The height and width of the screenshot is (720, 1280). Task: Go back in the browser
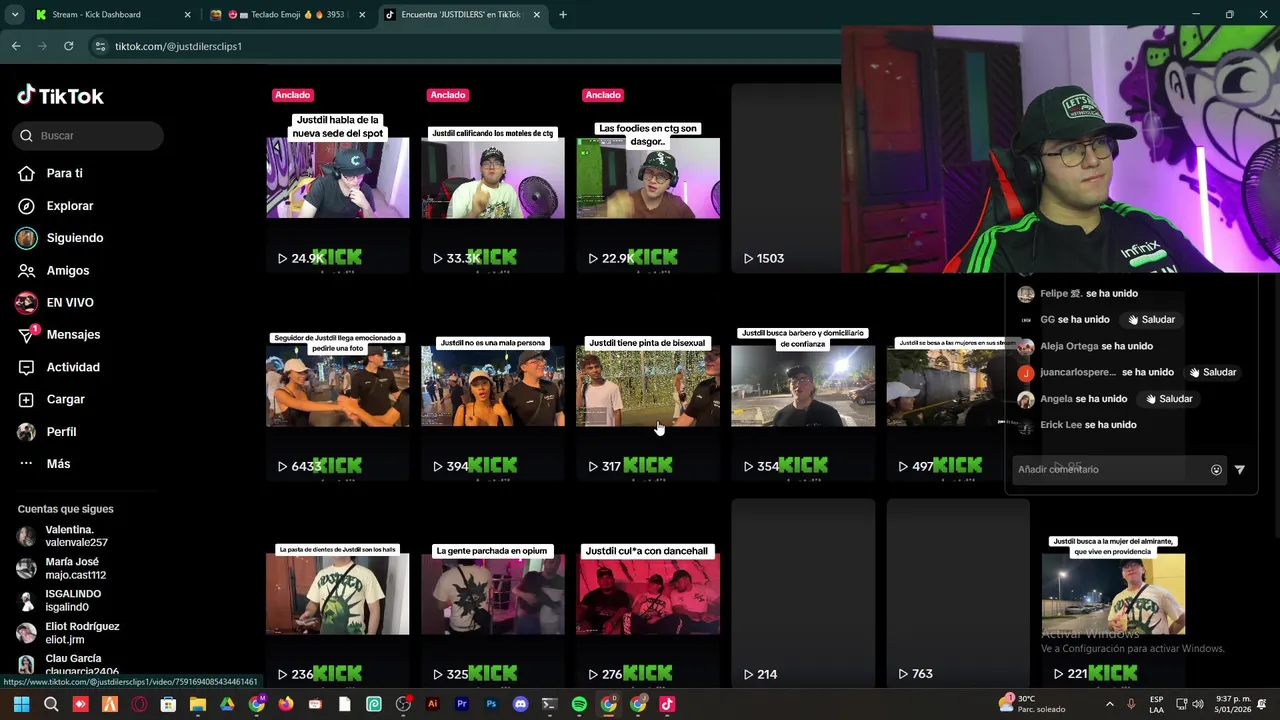(16, 46)
